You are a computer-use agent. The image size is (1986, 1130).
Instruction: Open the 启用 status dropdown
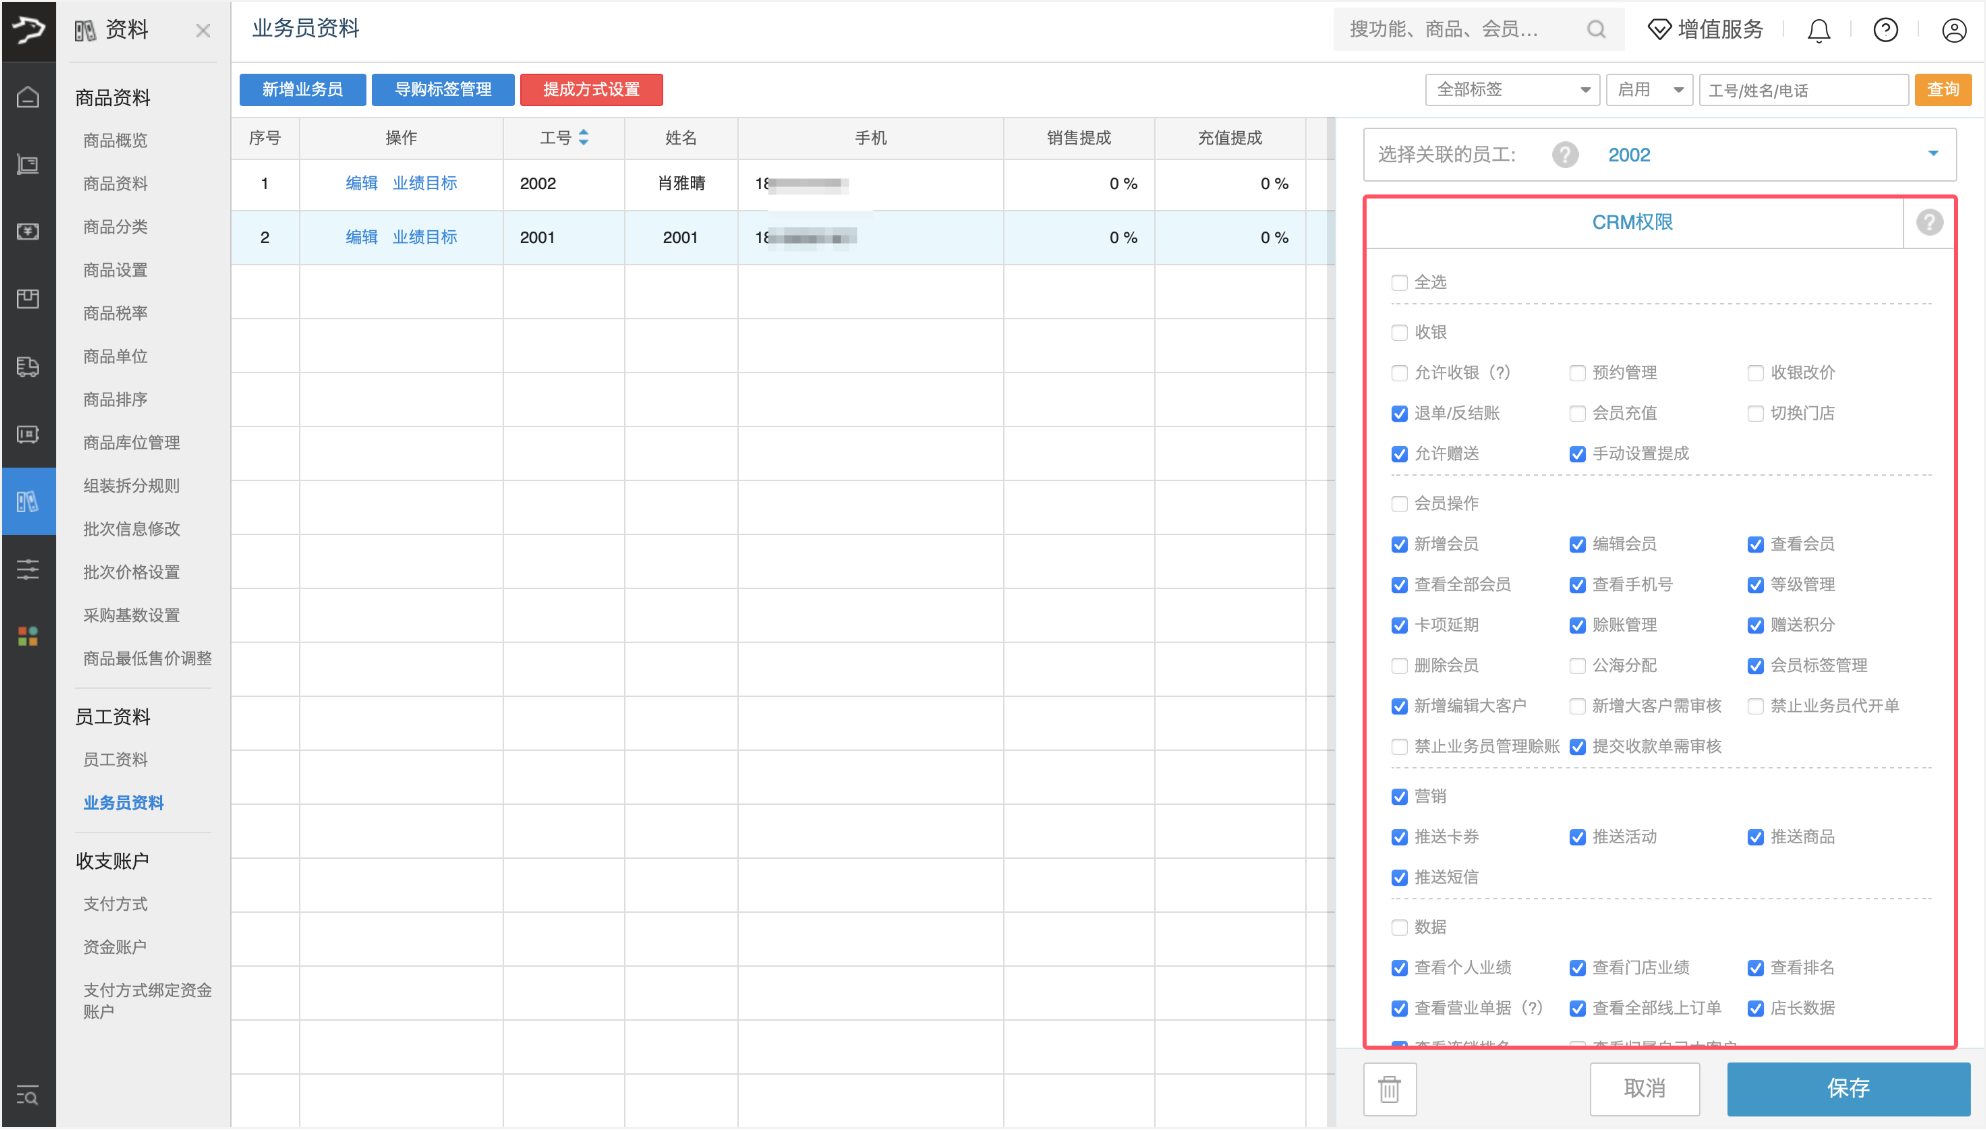coord(1649,90)
